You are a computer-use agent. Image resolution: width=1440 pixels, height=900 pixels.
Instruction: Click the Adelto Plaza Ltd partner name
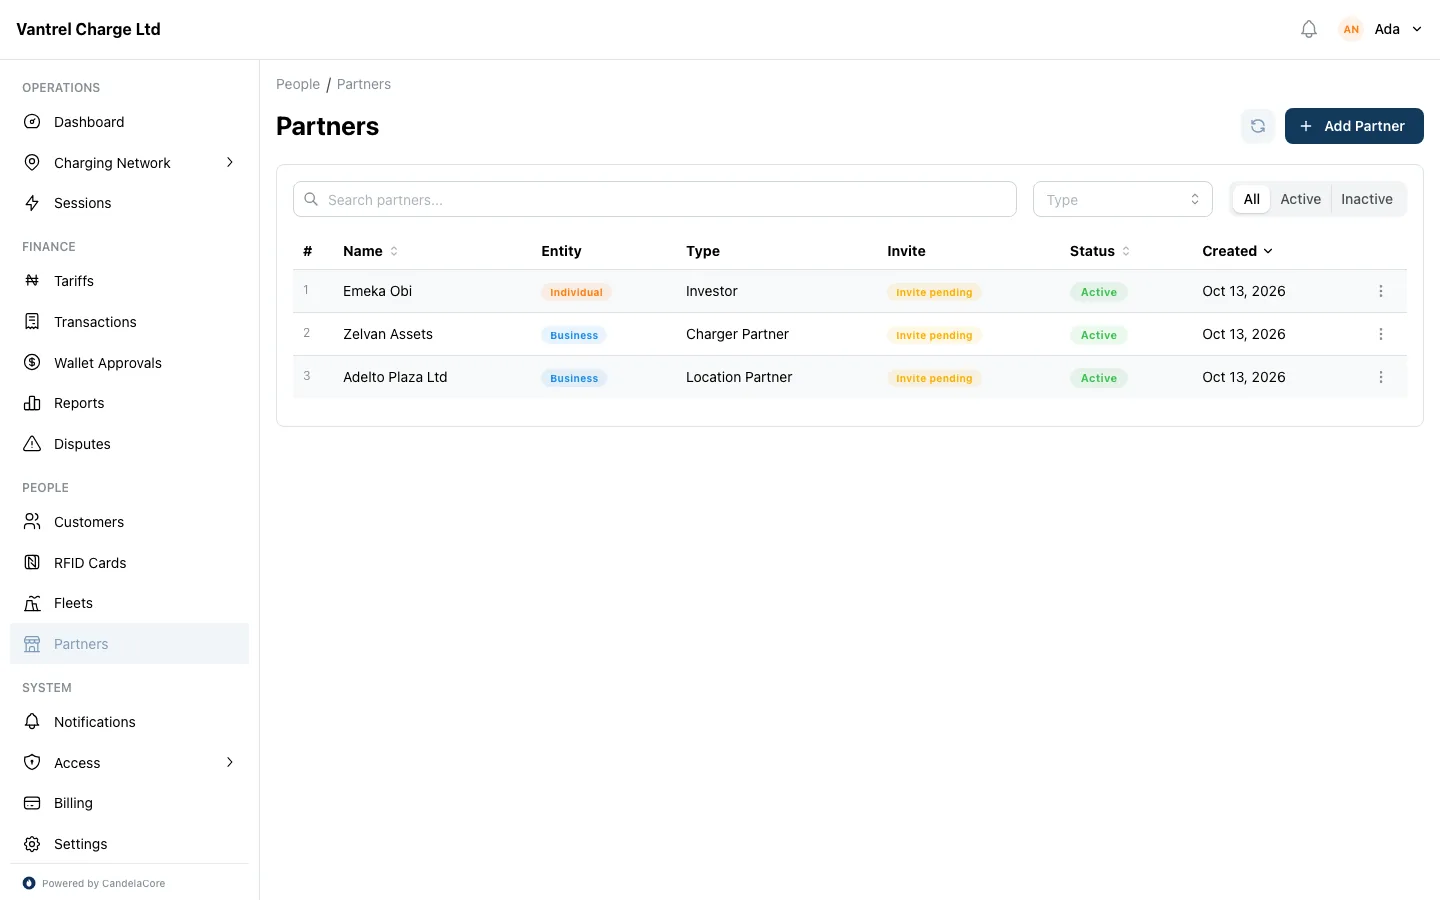(x=395, y=377)
